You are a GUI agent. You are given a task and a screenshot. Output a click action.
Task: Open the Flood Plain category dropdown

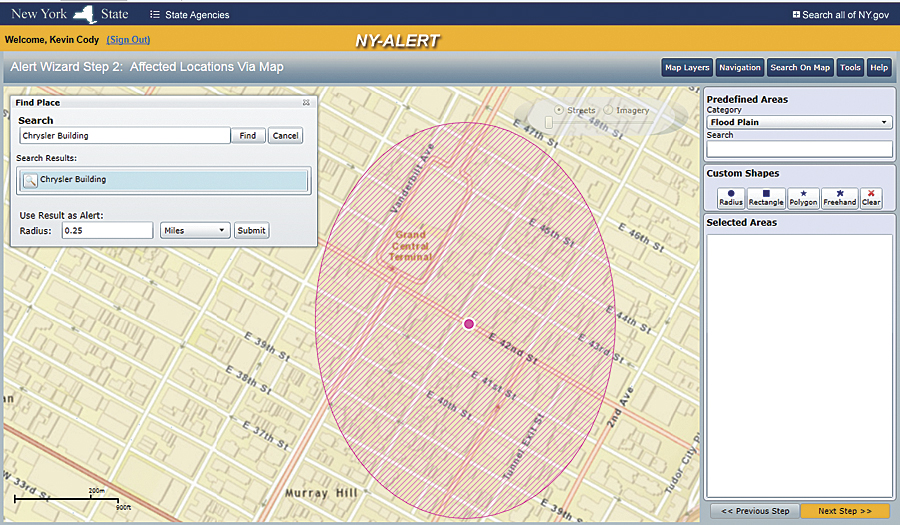point(799,122)
